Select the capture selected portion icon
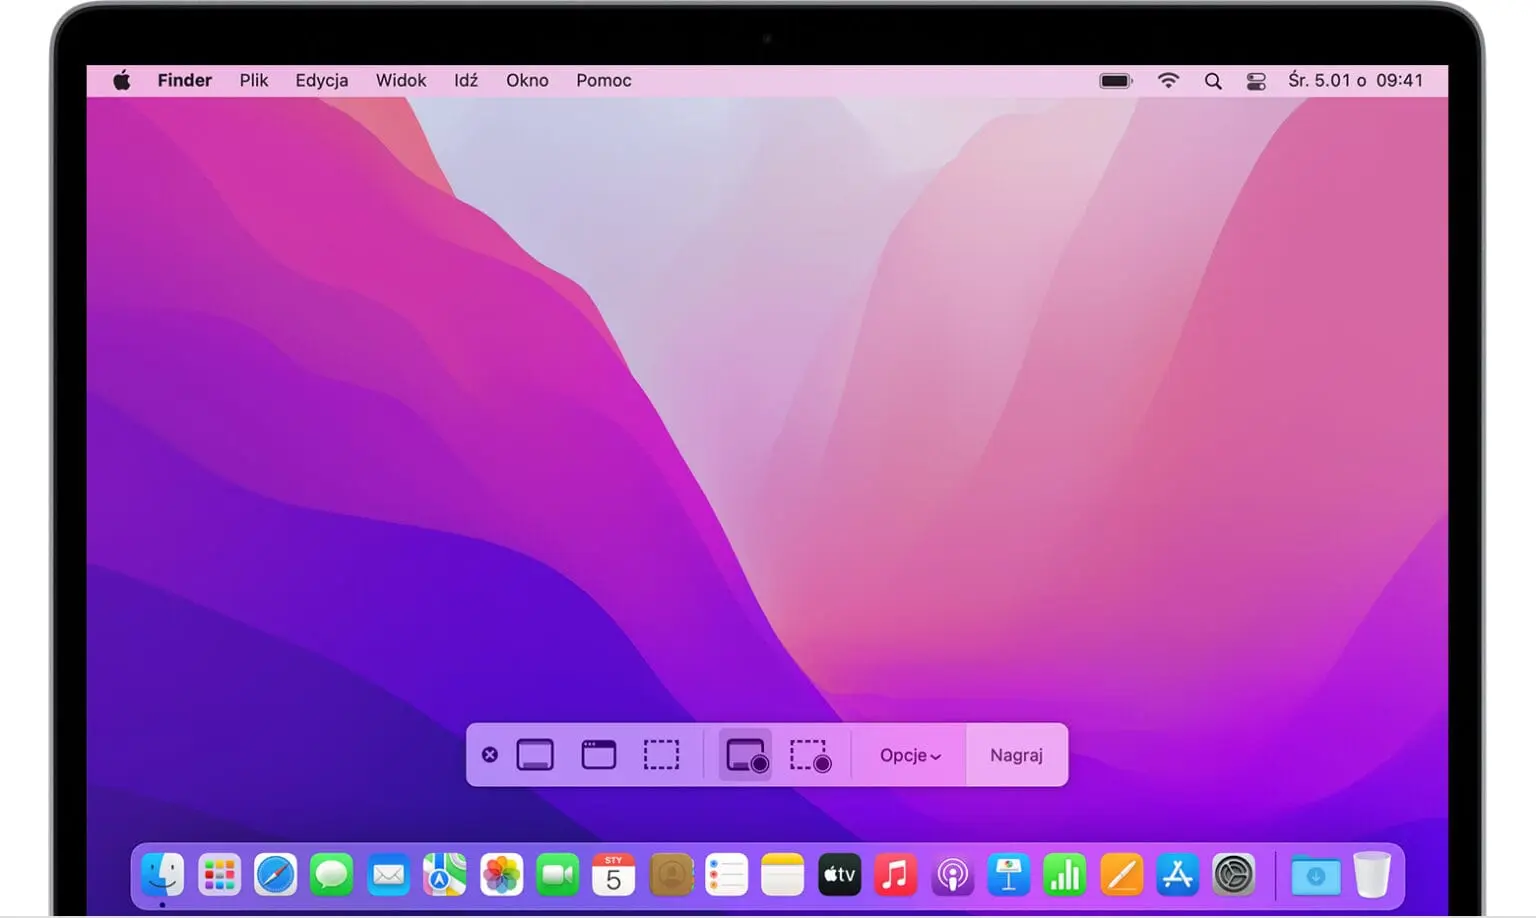The width and height of the screenshot is (1536, 918). click(661, 755)
